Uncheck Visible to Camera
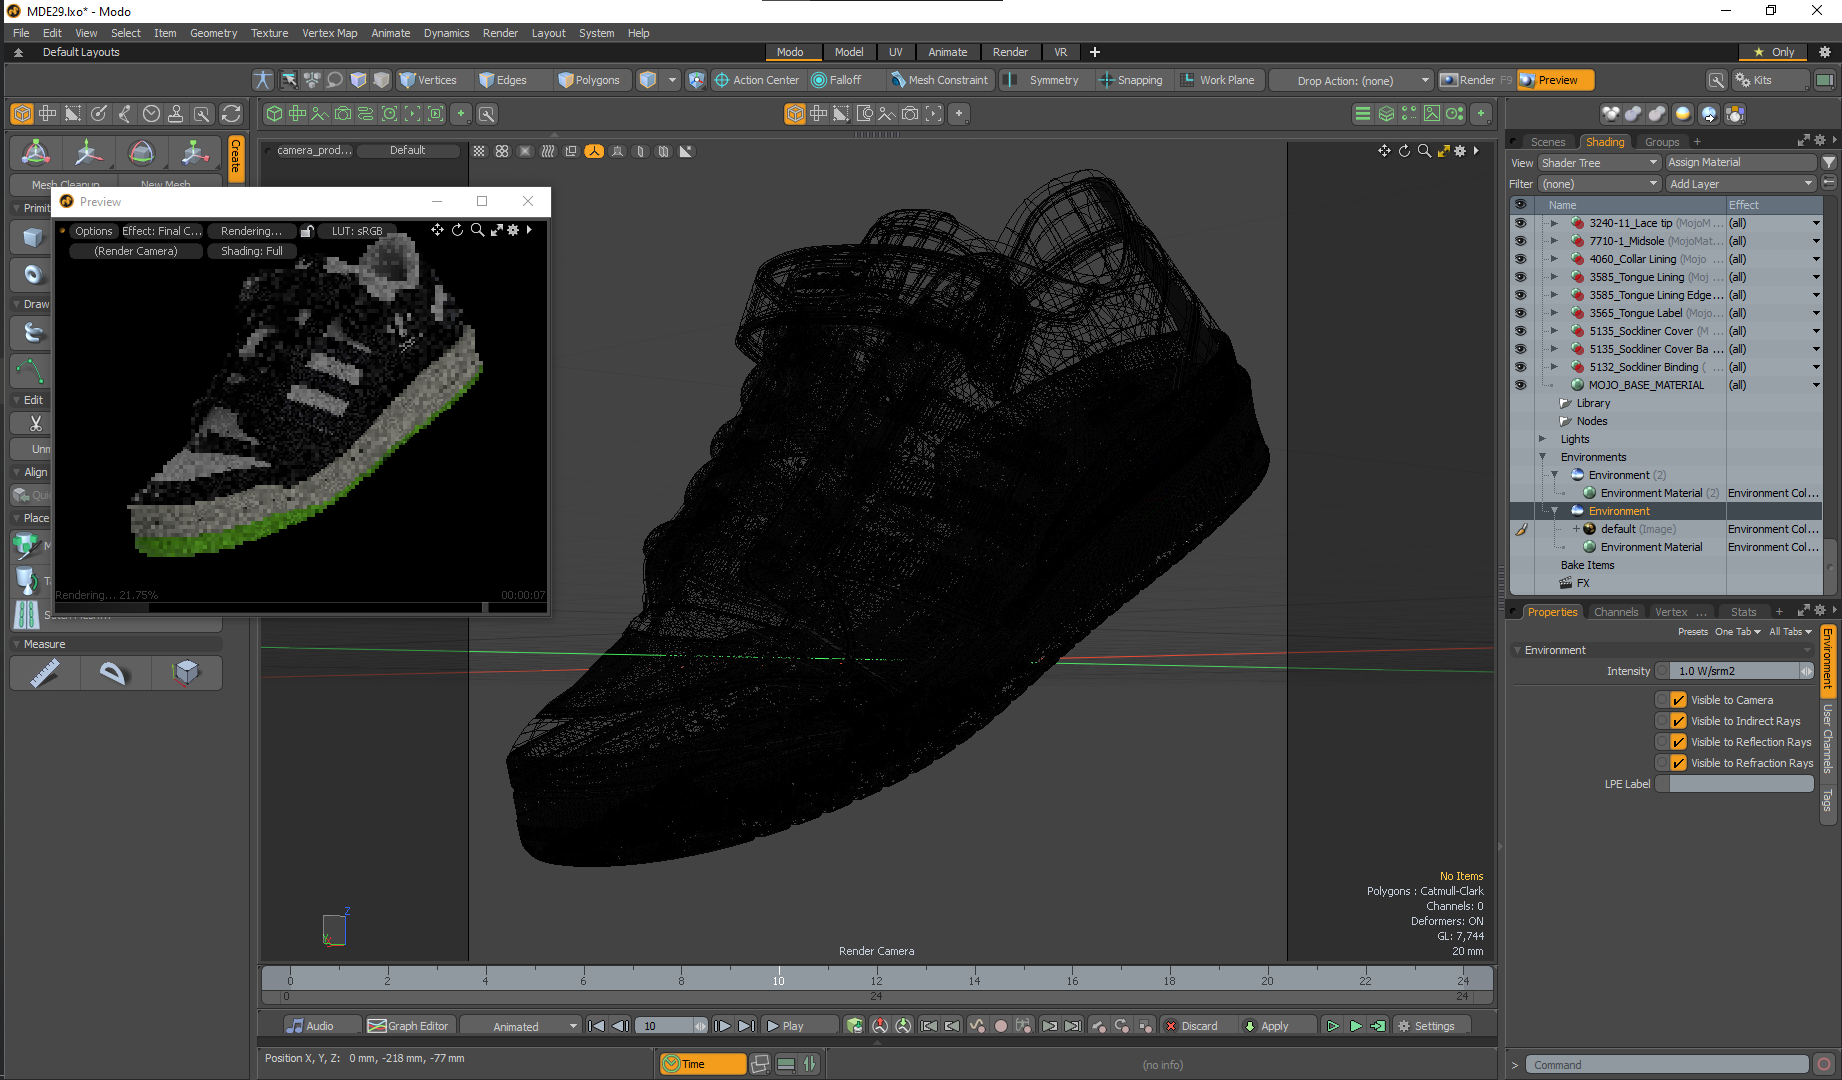 (1679, 700)
